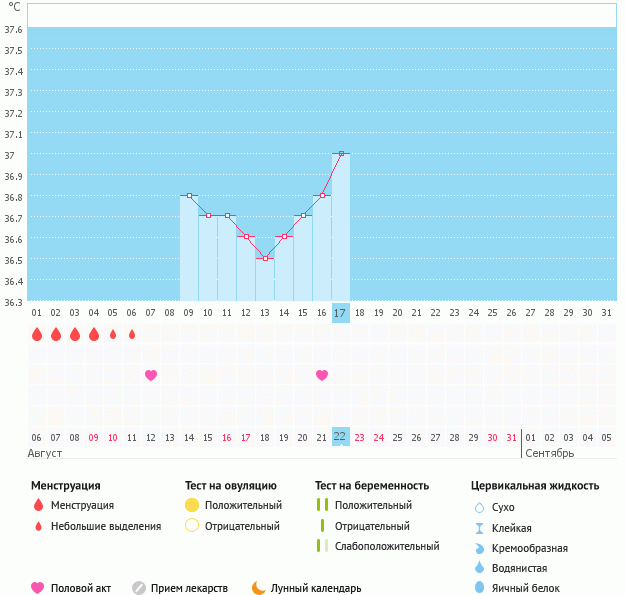The image size is (626, 595).
Task: Click the egg white cervical fluid icon
Action: pos(479,588)
